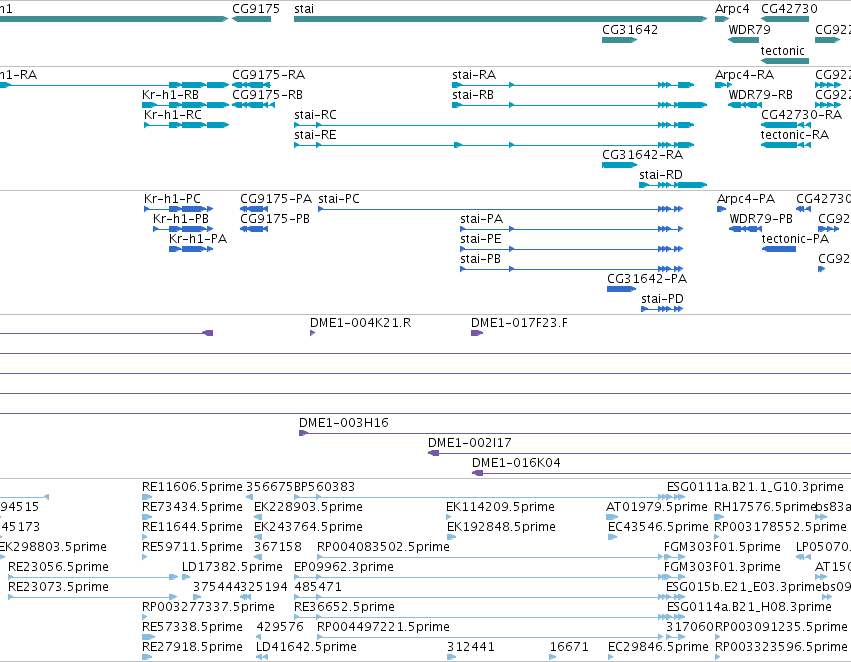Viewport: 851px width, 662px height.
Task: Select transcript stai-RD
Action: (673, 186)
